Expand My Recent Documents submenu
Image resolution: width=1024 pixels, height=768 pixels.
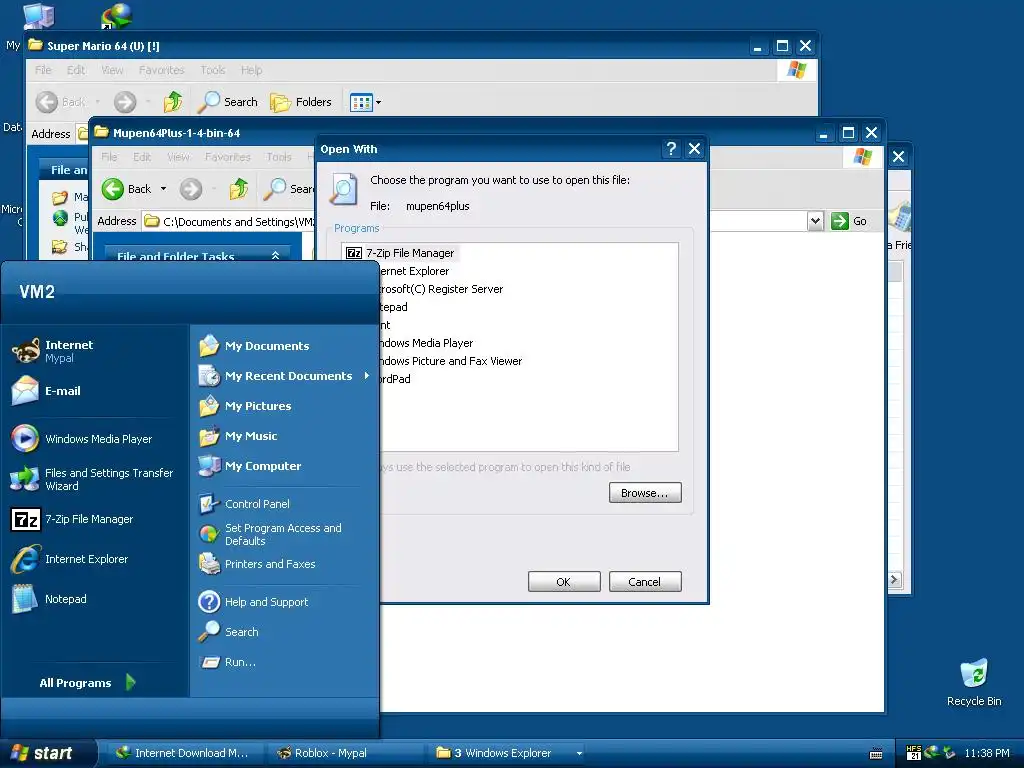point(284,376)
